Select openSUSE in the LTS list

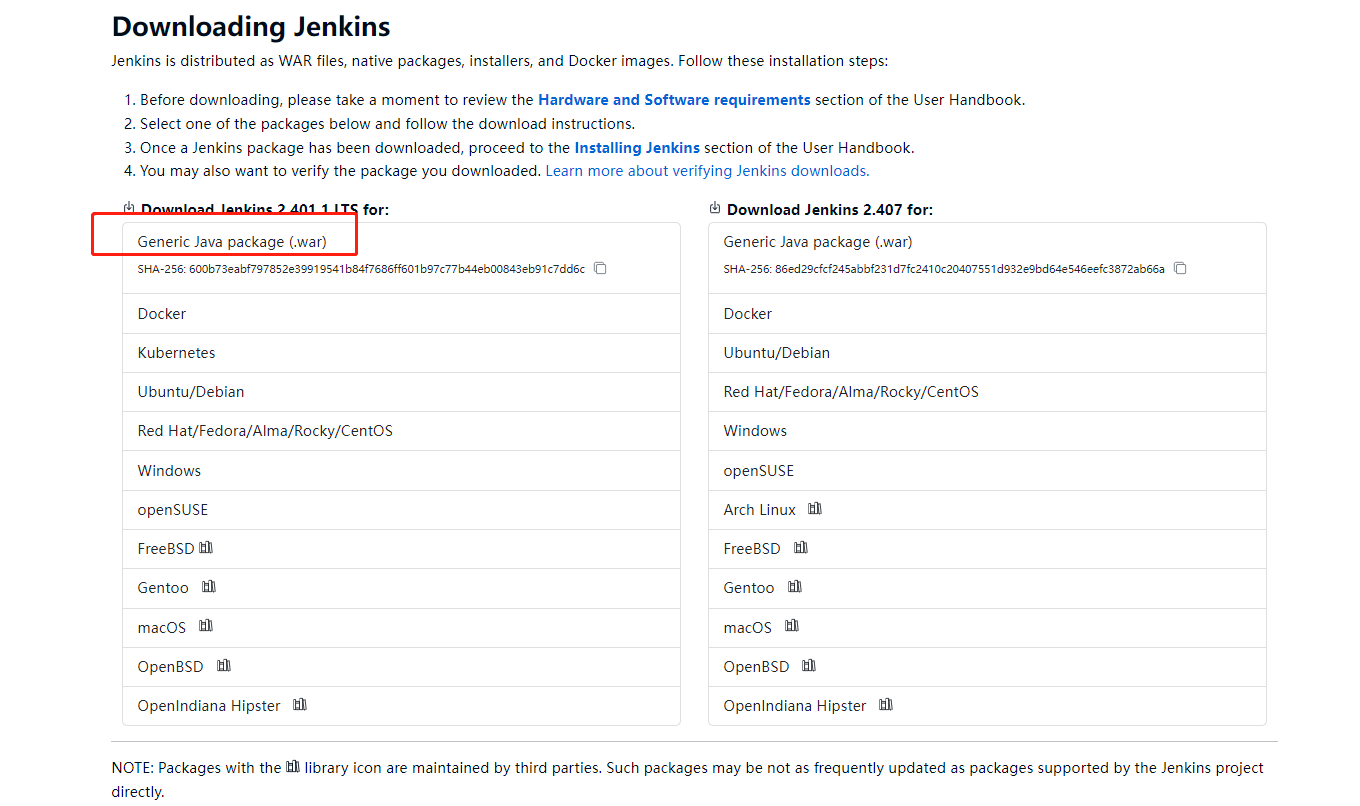click(x=401, y=510)
